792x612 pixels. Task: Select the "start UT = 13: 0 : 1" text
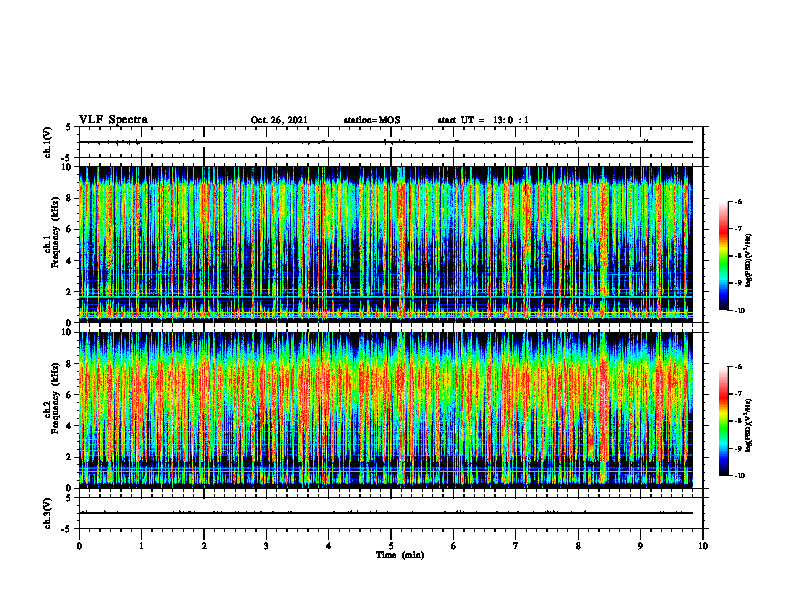pos(483,120)
